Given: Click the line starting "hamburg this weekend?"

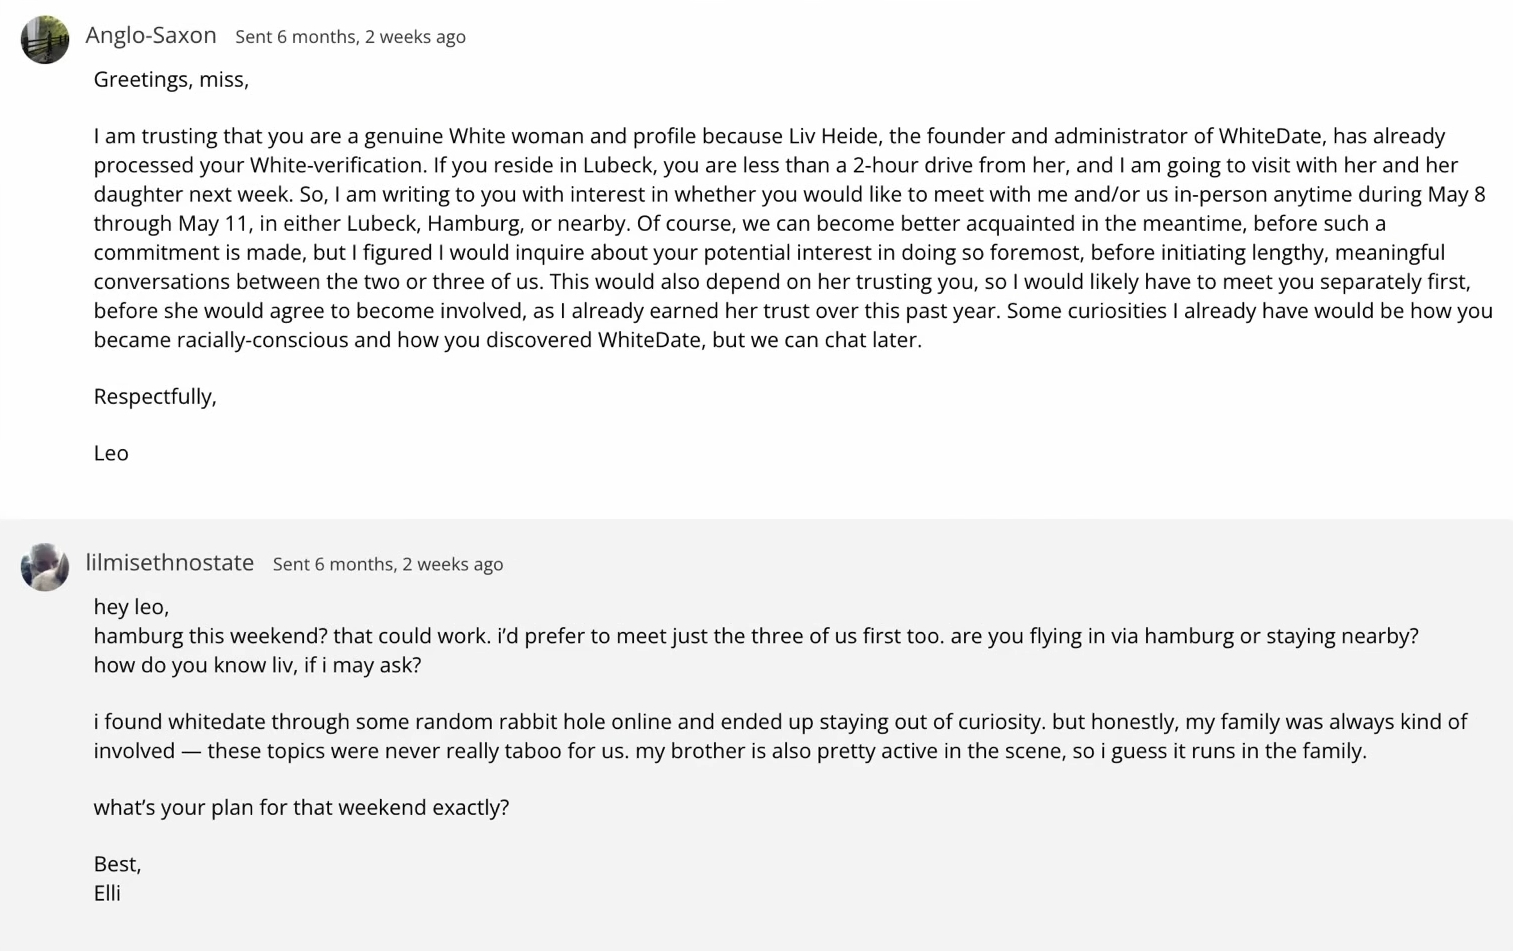Looking at the screenshot, I should (x=755, y=636).
